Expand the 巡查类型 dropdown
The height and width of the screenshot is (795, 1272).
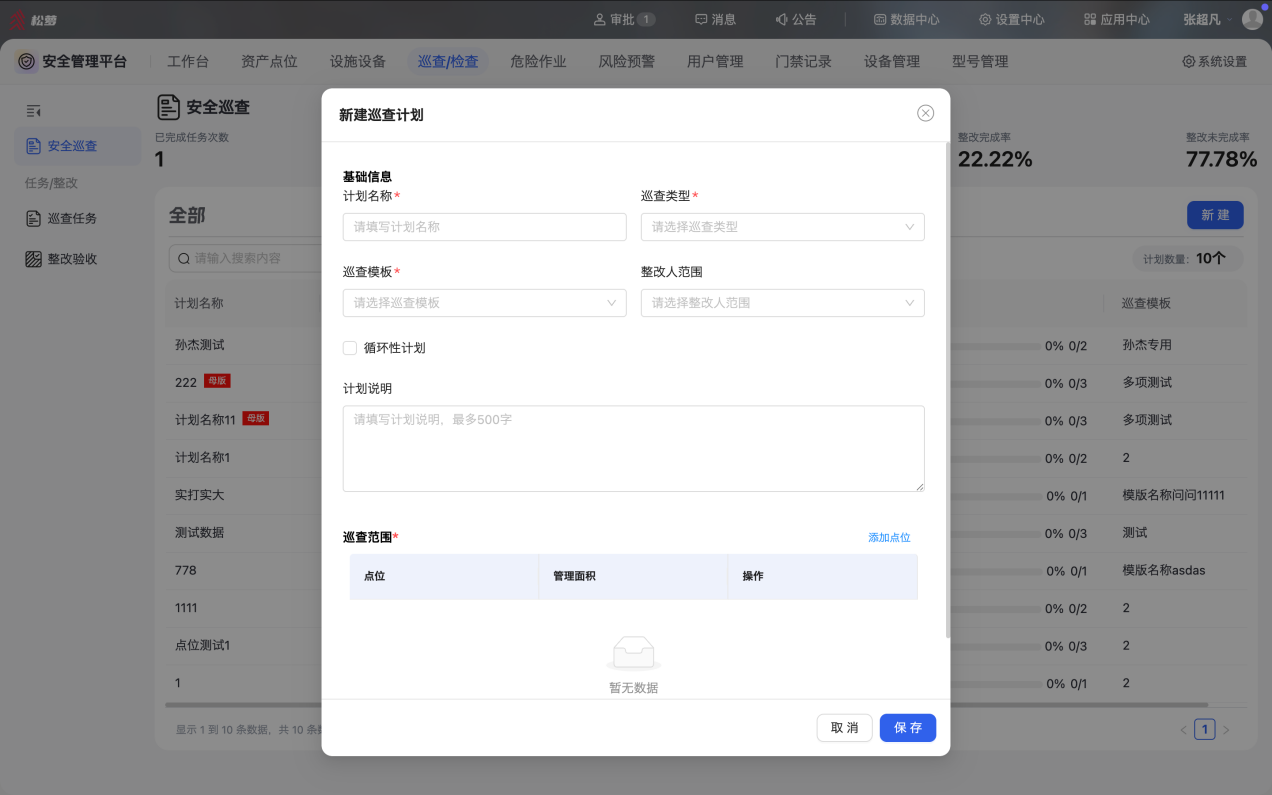point(782,227)
